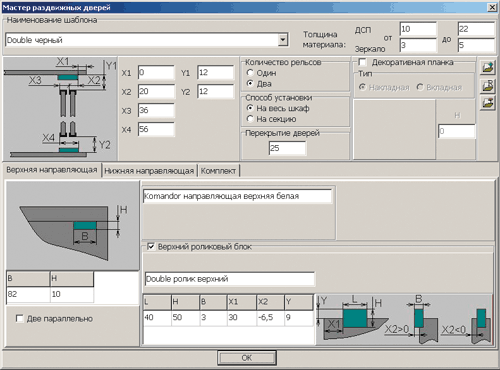This screenshot has width=500, height=370.
Task: Click Зеркало maximum thickness field 5
Action: (476, 45)
